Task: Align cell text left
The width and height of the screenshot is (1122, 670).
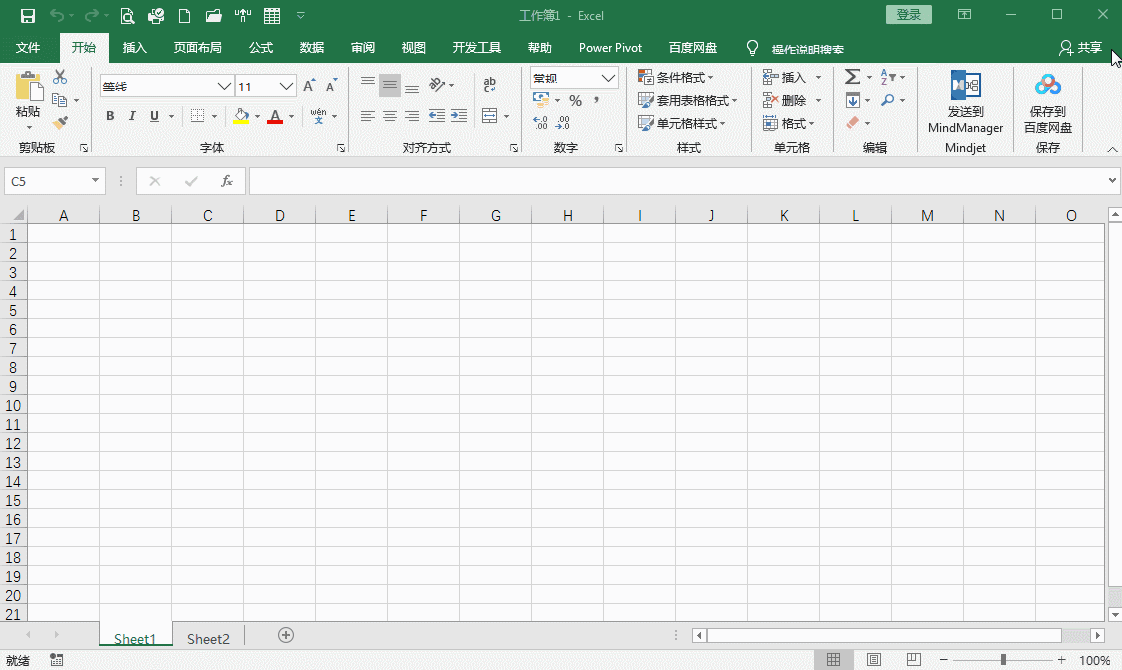Action: point(368,116)
